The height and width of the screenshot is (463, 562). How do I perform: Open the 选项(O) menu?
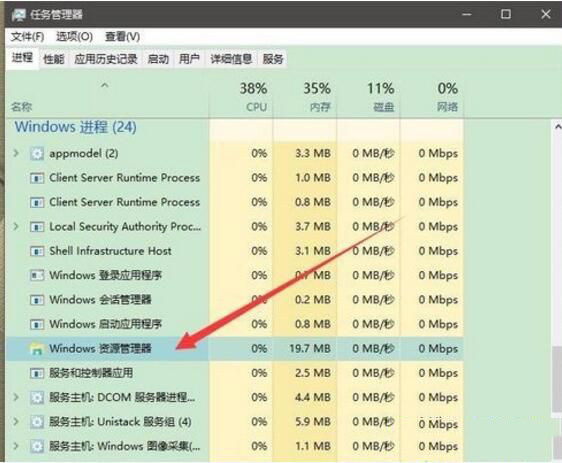pyautogui.click(x=75, y=37)
